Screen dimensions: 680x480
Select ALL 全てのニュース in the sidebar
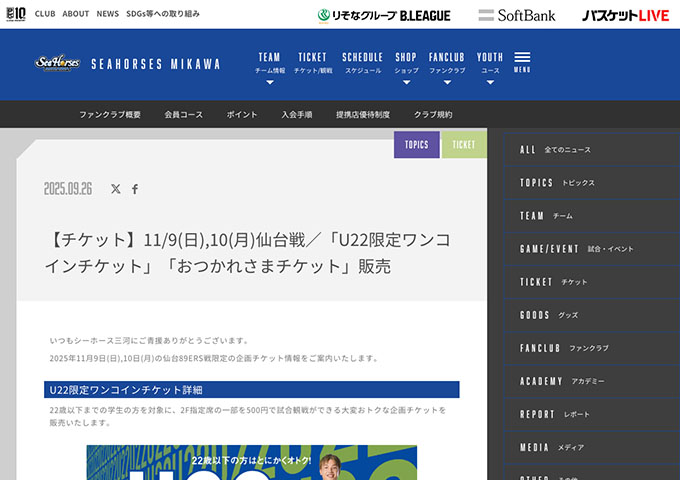coord(592,150)
